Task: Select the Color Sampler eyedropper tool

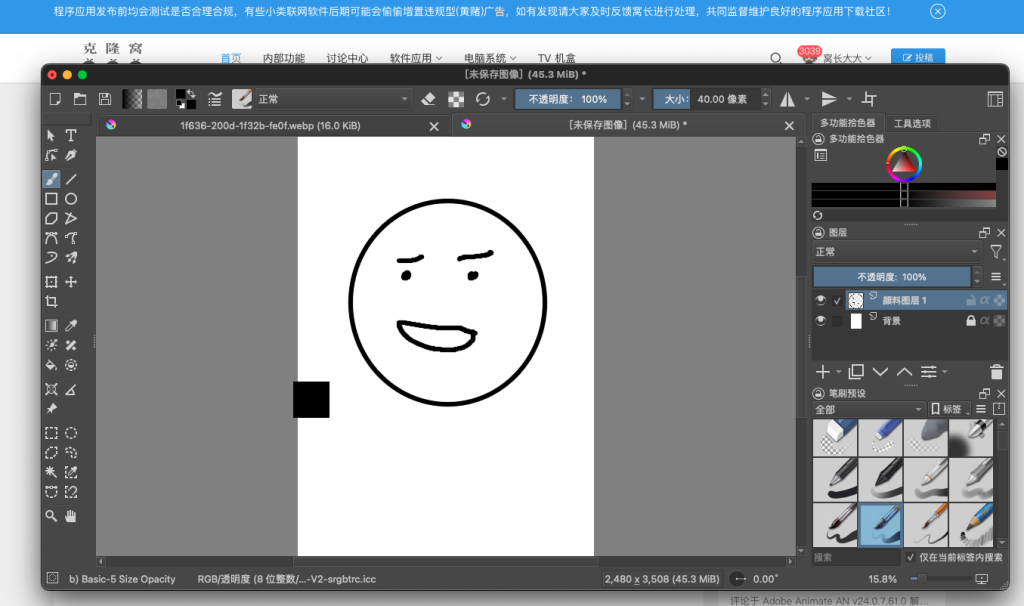Action: pos(71,325)
